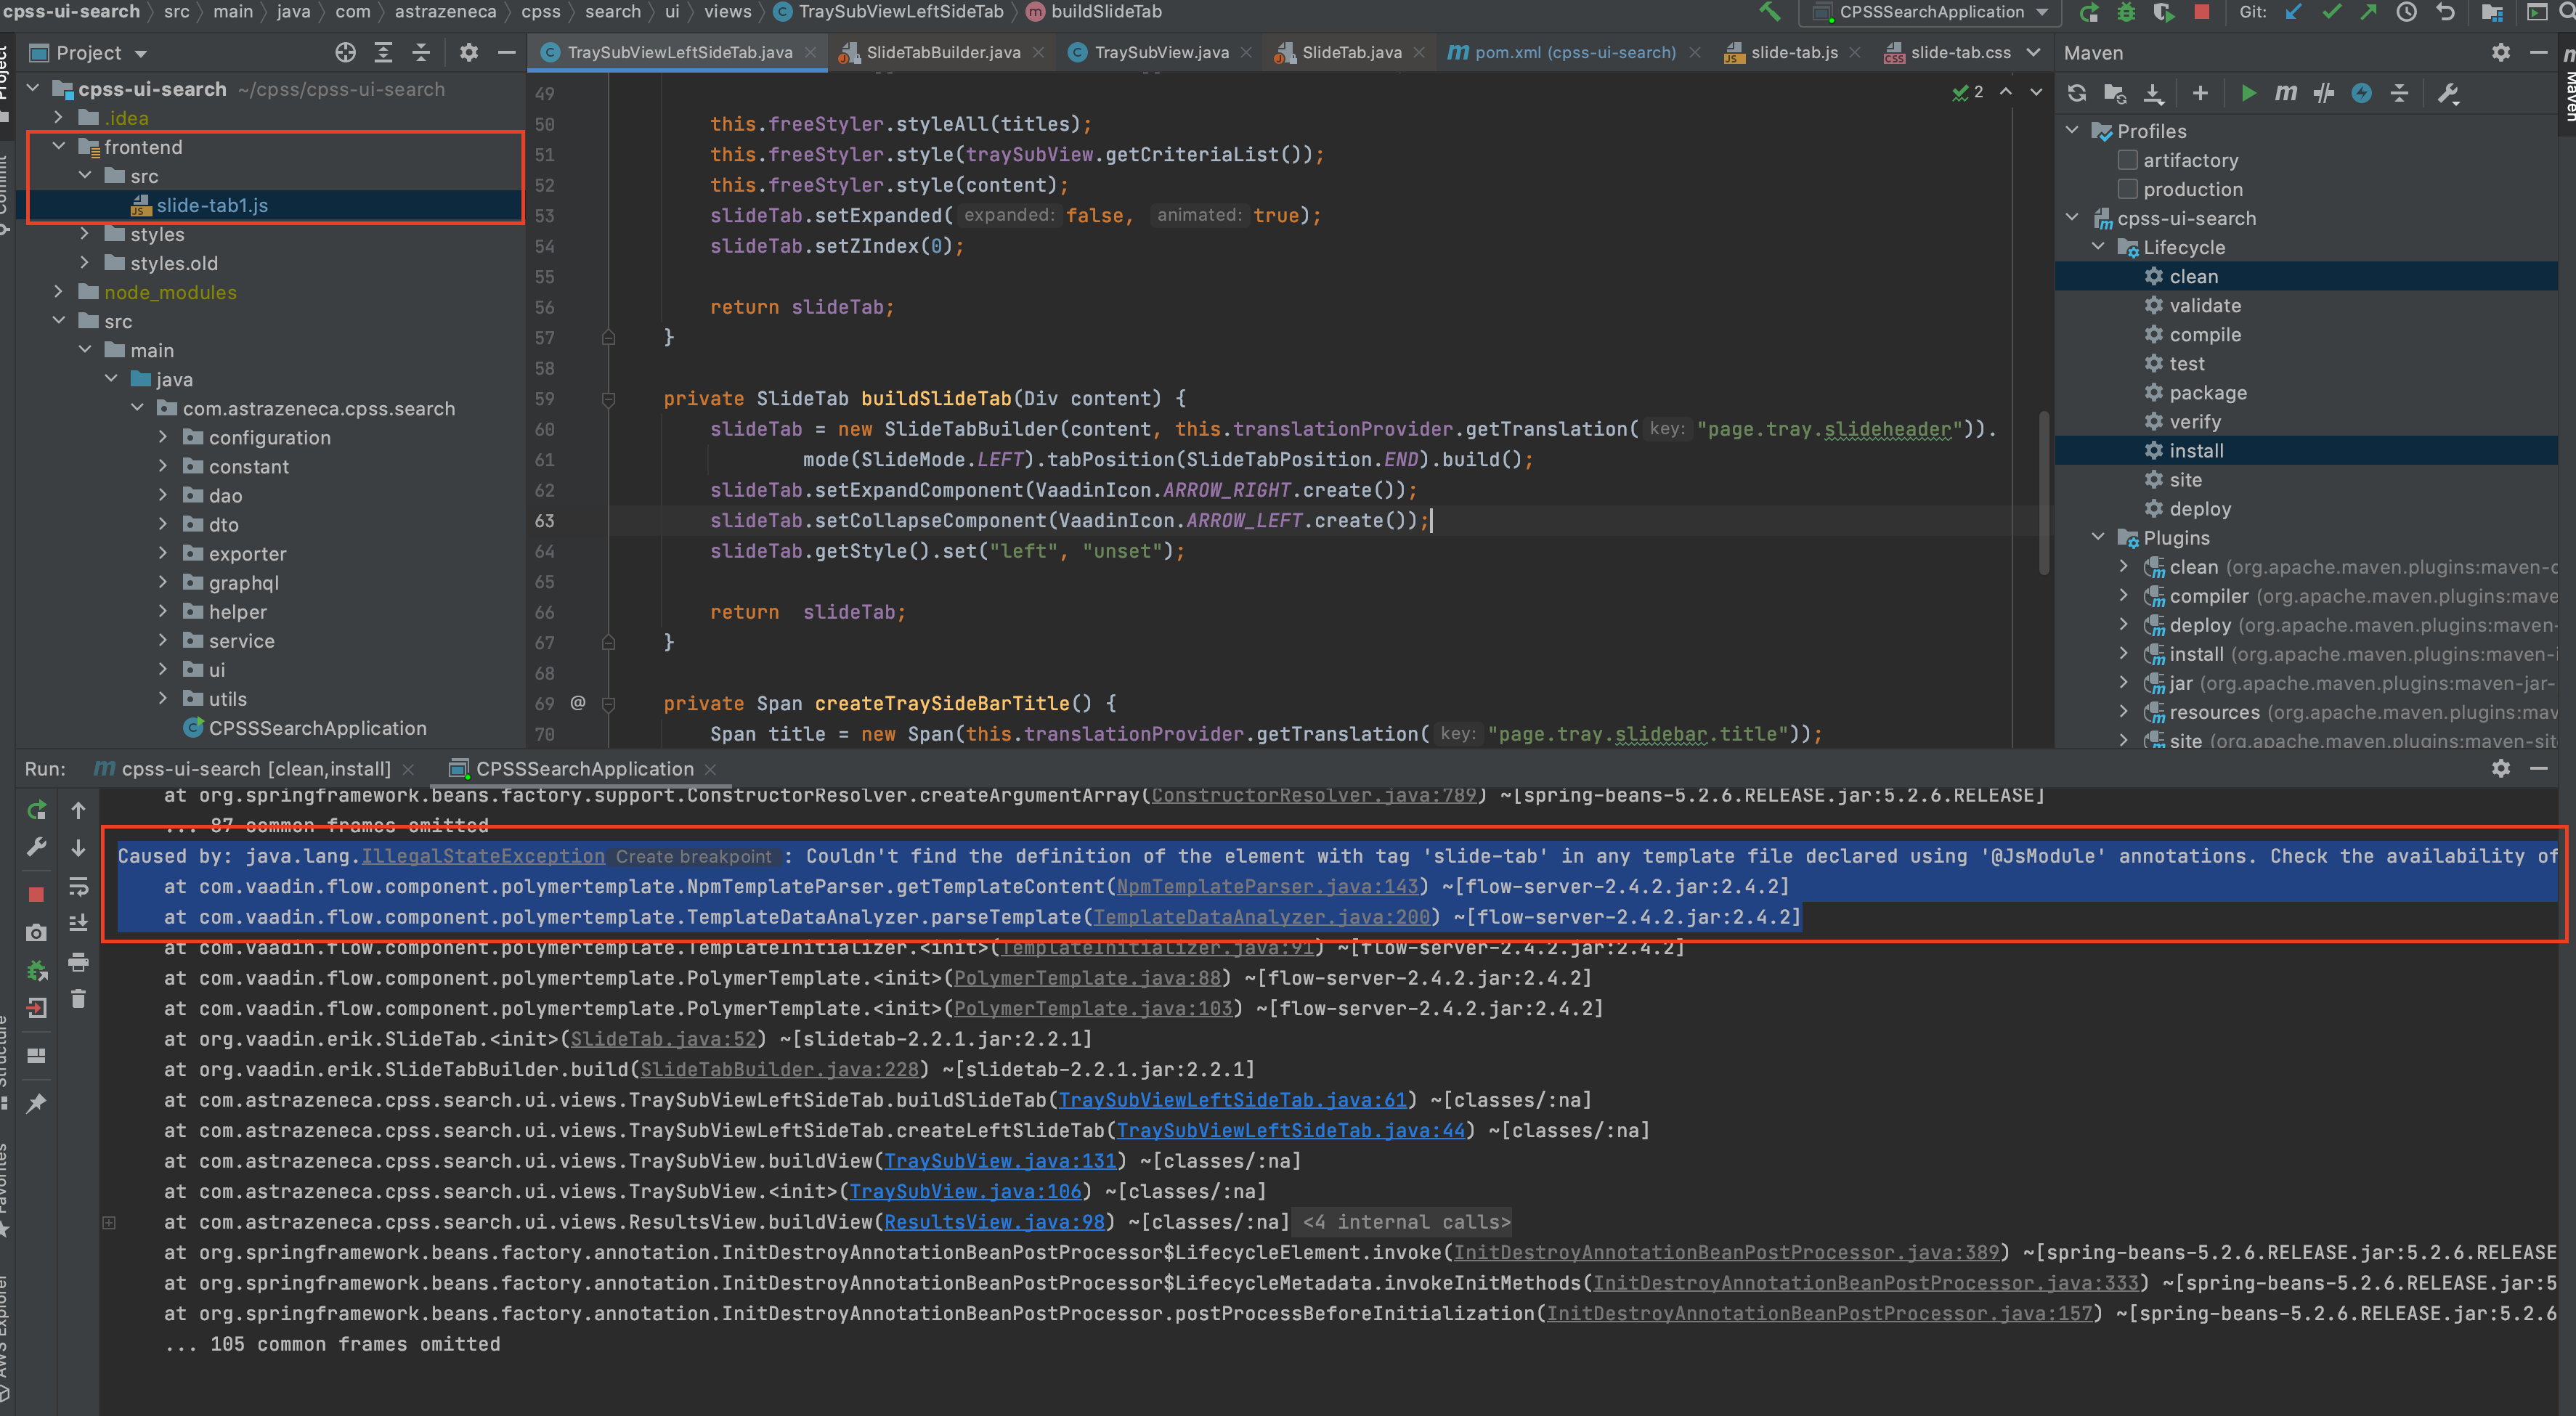
Task: Print console output with printer icon
Action: 78,962
